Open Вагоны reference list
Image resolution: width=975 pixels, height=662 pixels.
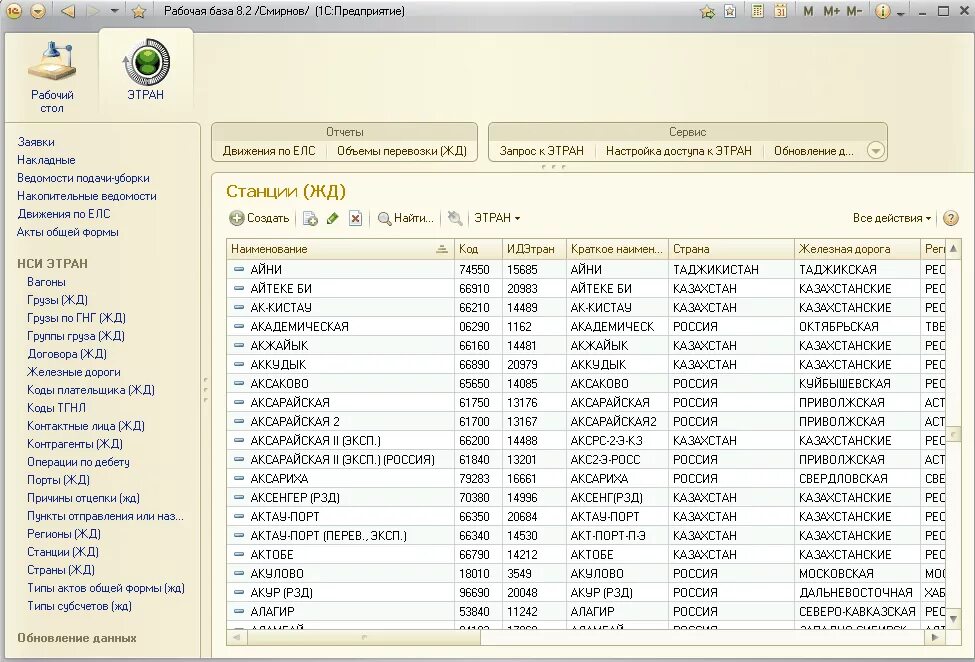pyautogui.click(x=46, y=282)
